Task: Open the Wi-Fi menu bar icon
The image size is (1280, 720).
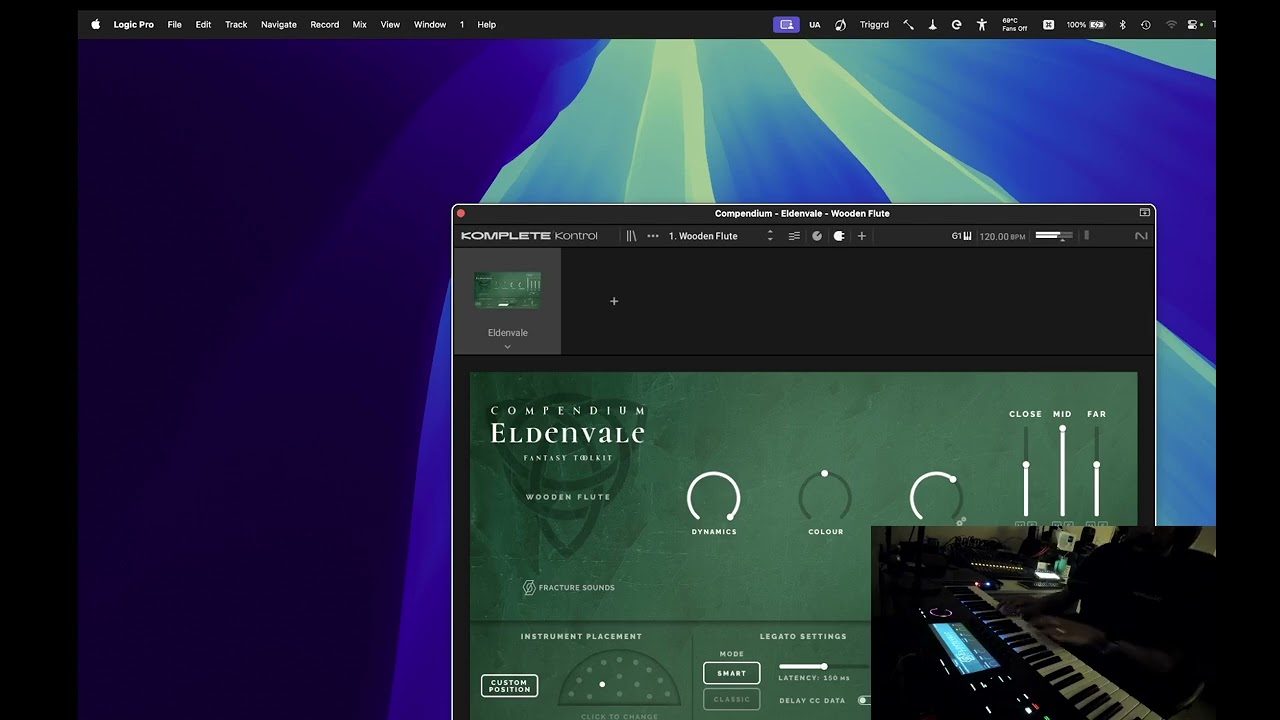Action: pyautogui.click(x=1171, y=24)
